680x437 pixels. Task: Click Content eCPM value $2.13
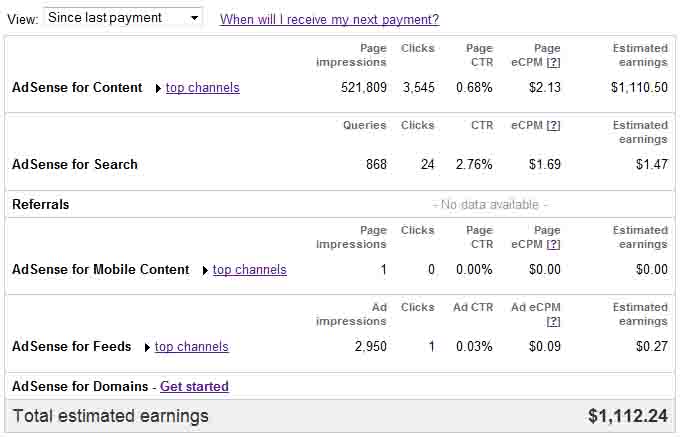point(545,88)
